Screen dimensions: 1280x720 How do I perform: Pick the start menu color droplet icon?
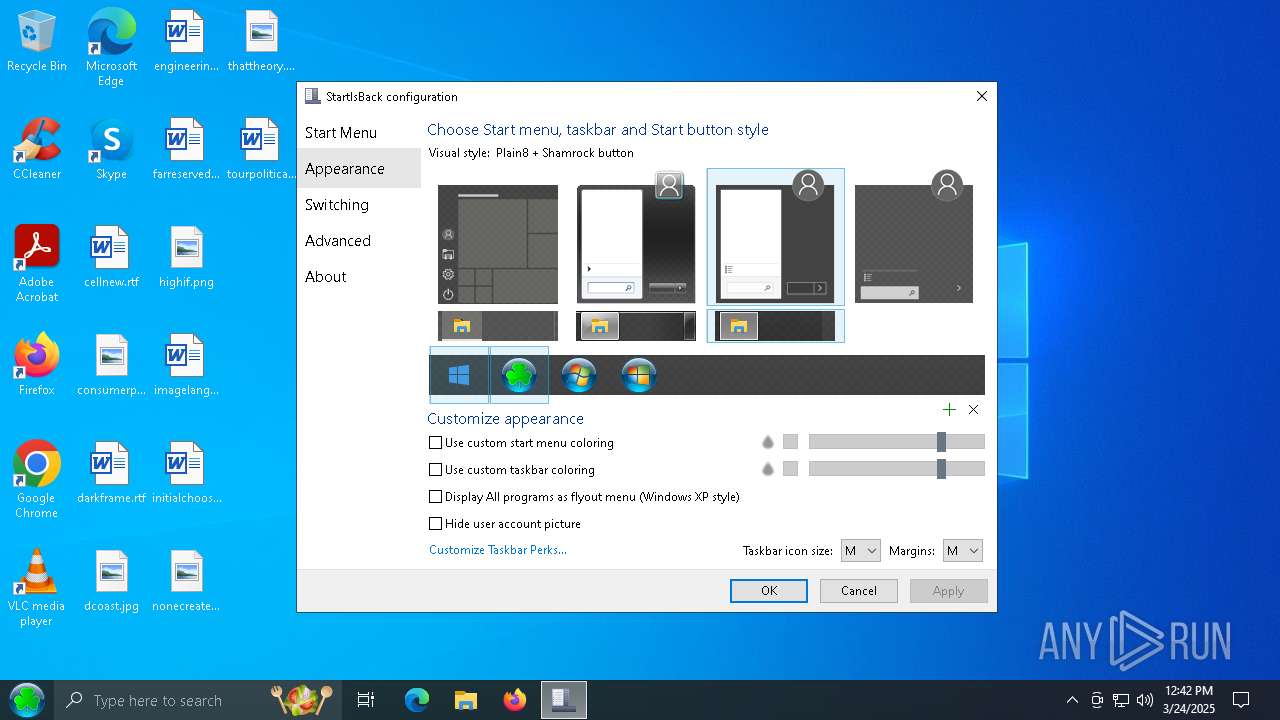768,442
